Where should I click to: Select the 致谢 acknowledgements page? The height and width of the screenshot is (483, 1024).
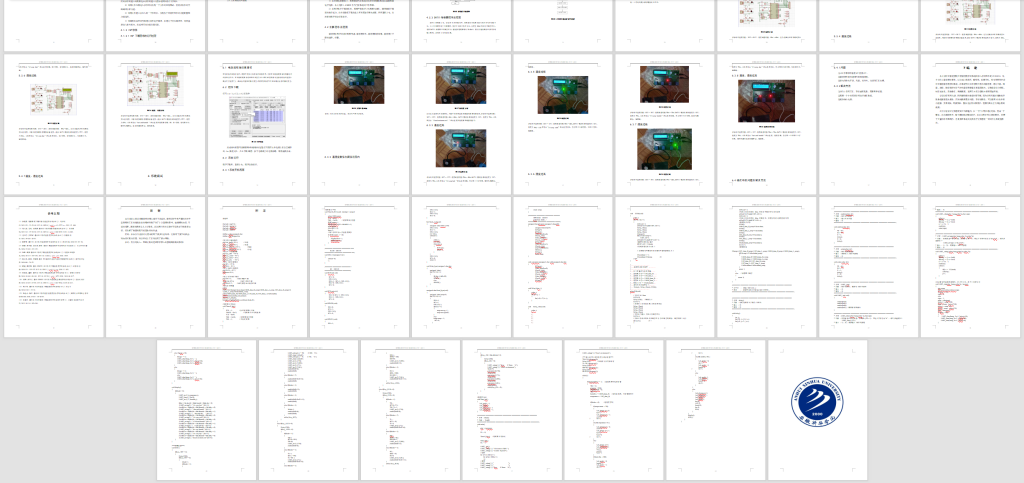pyautogui.click(x=154, y=266)
